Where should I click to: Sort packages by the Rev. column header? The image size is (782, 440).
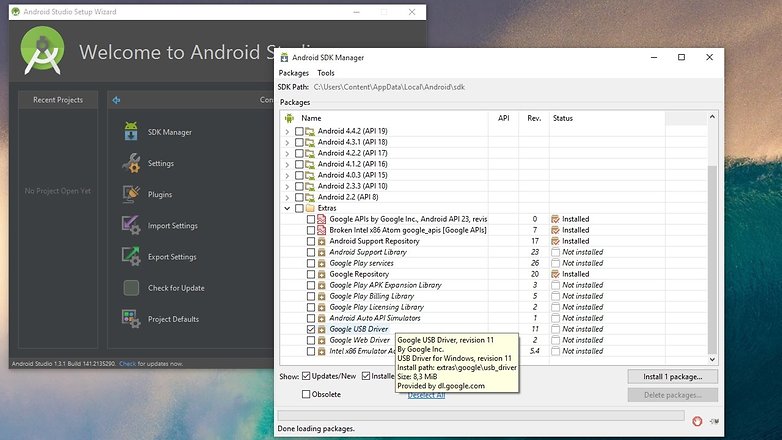(534, 118)
